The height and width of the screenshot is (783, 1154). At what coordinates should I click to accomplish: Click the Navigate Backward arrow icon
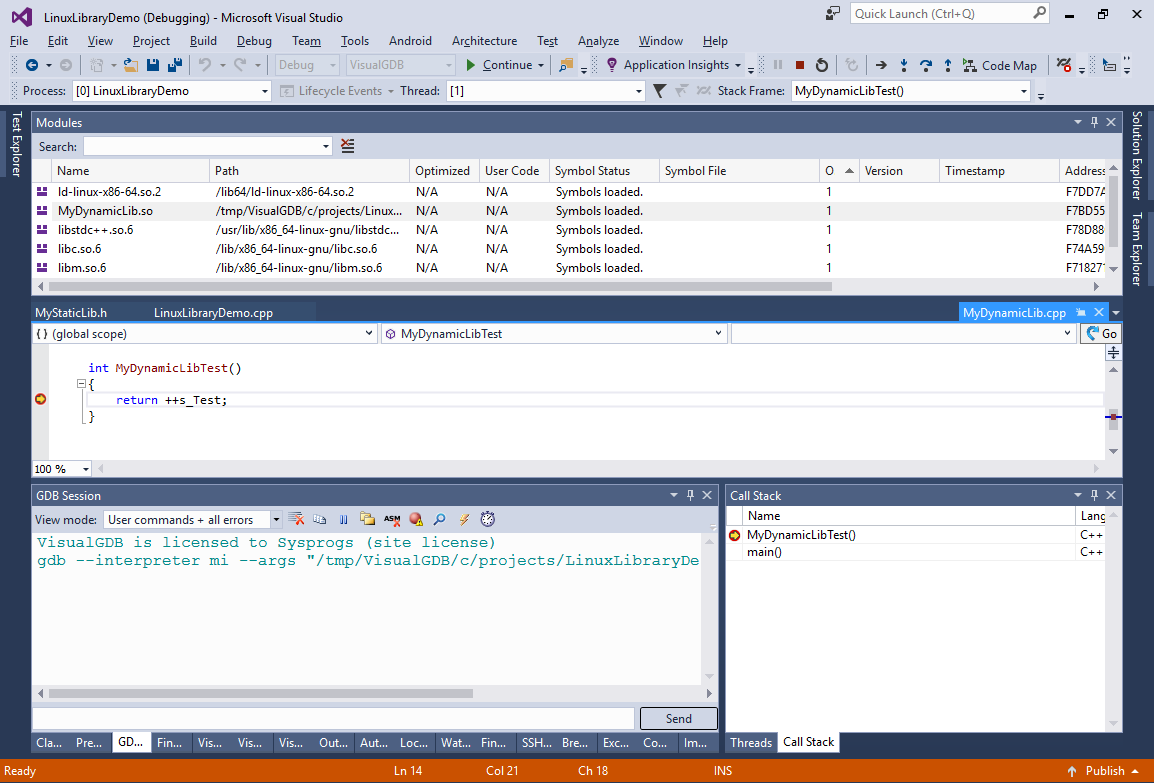[32, 65]
